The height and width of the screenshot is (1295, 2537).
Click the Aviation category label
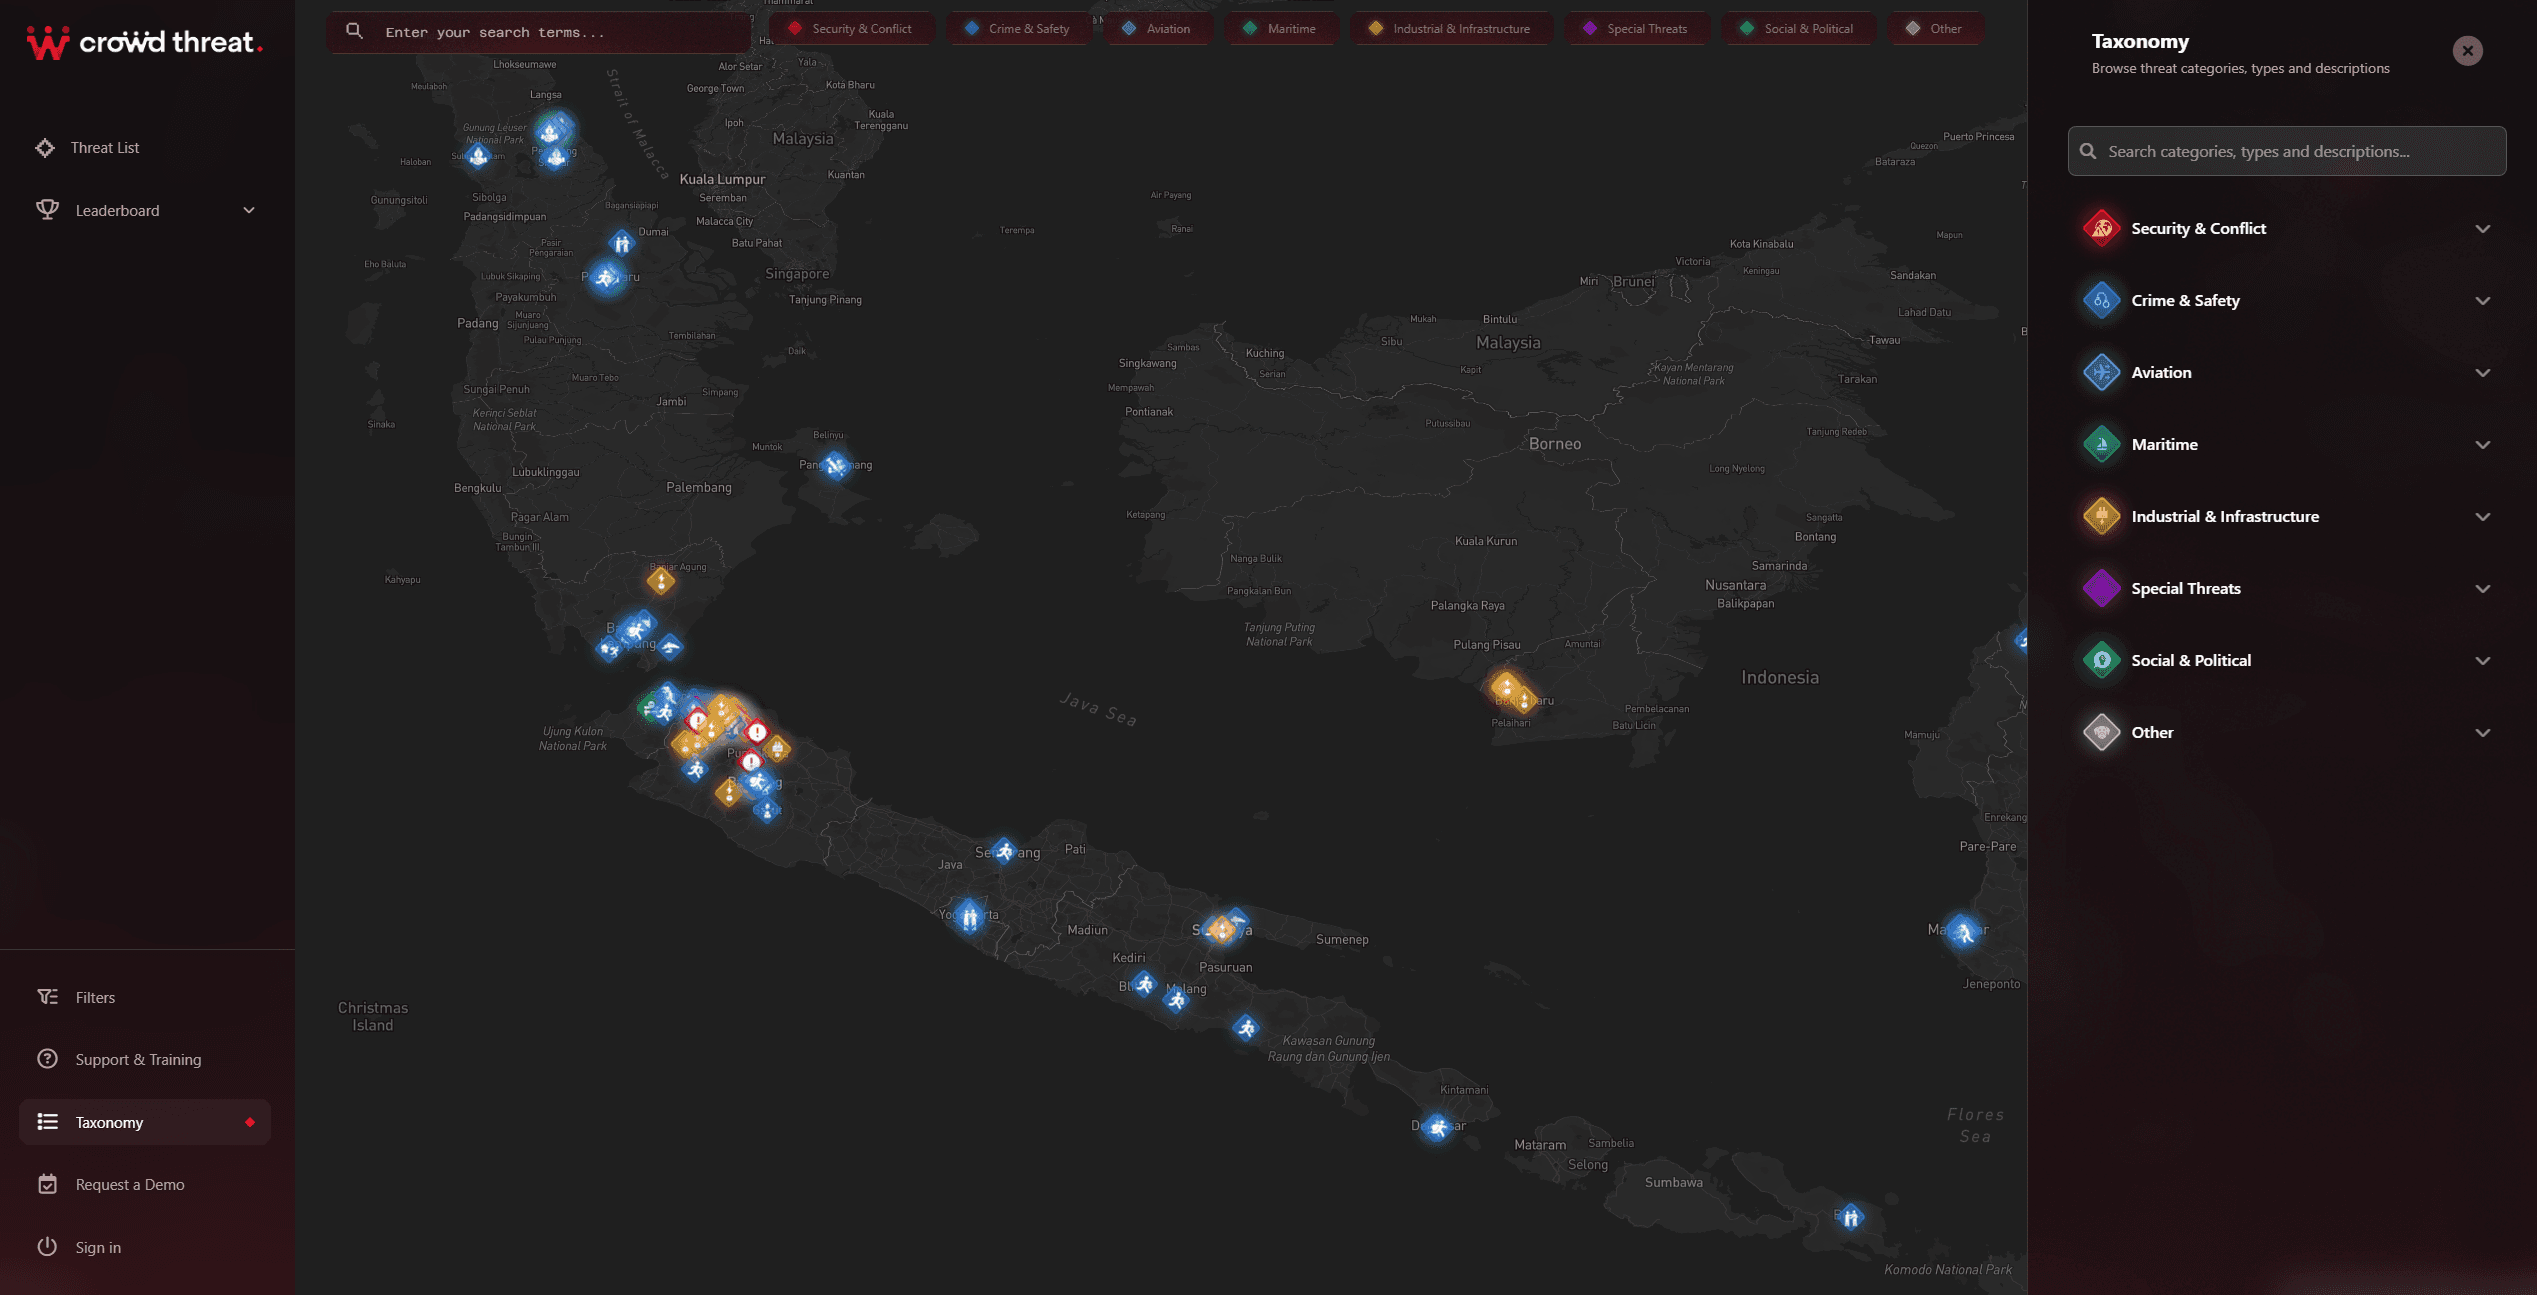coord(2161,373)
